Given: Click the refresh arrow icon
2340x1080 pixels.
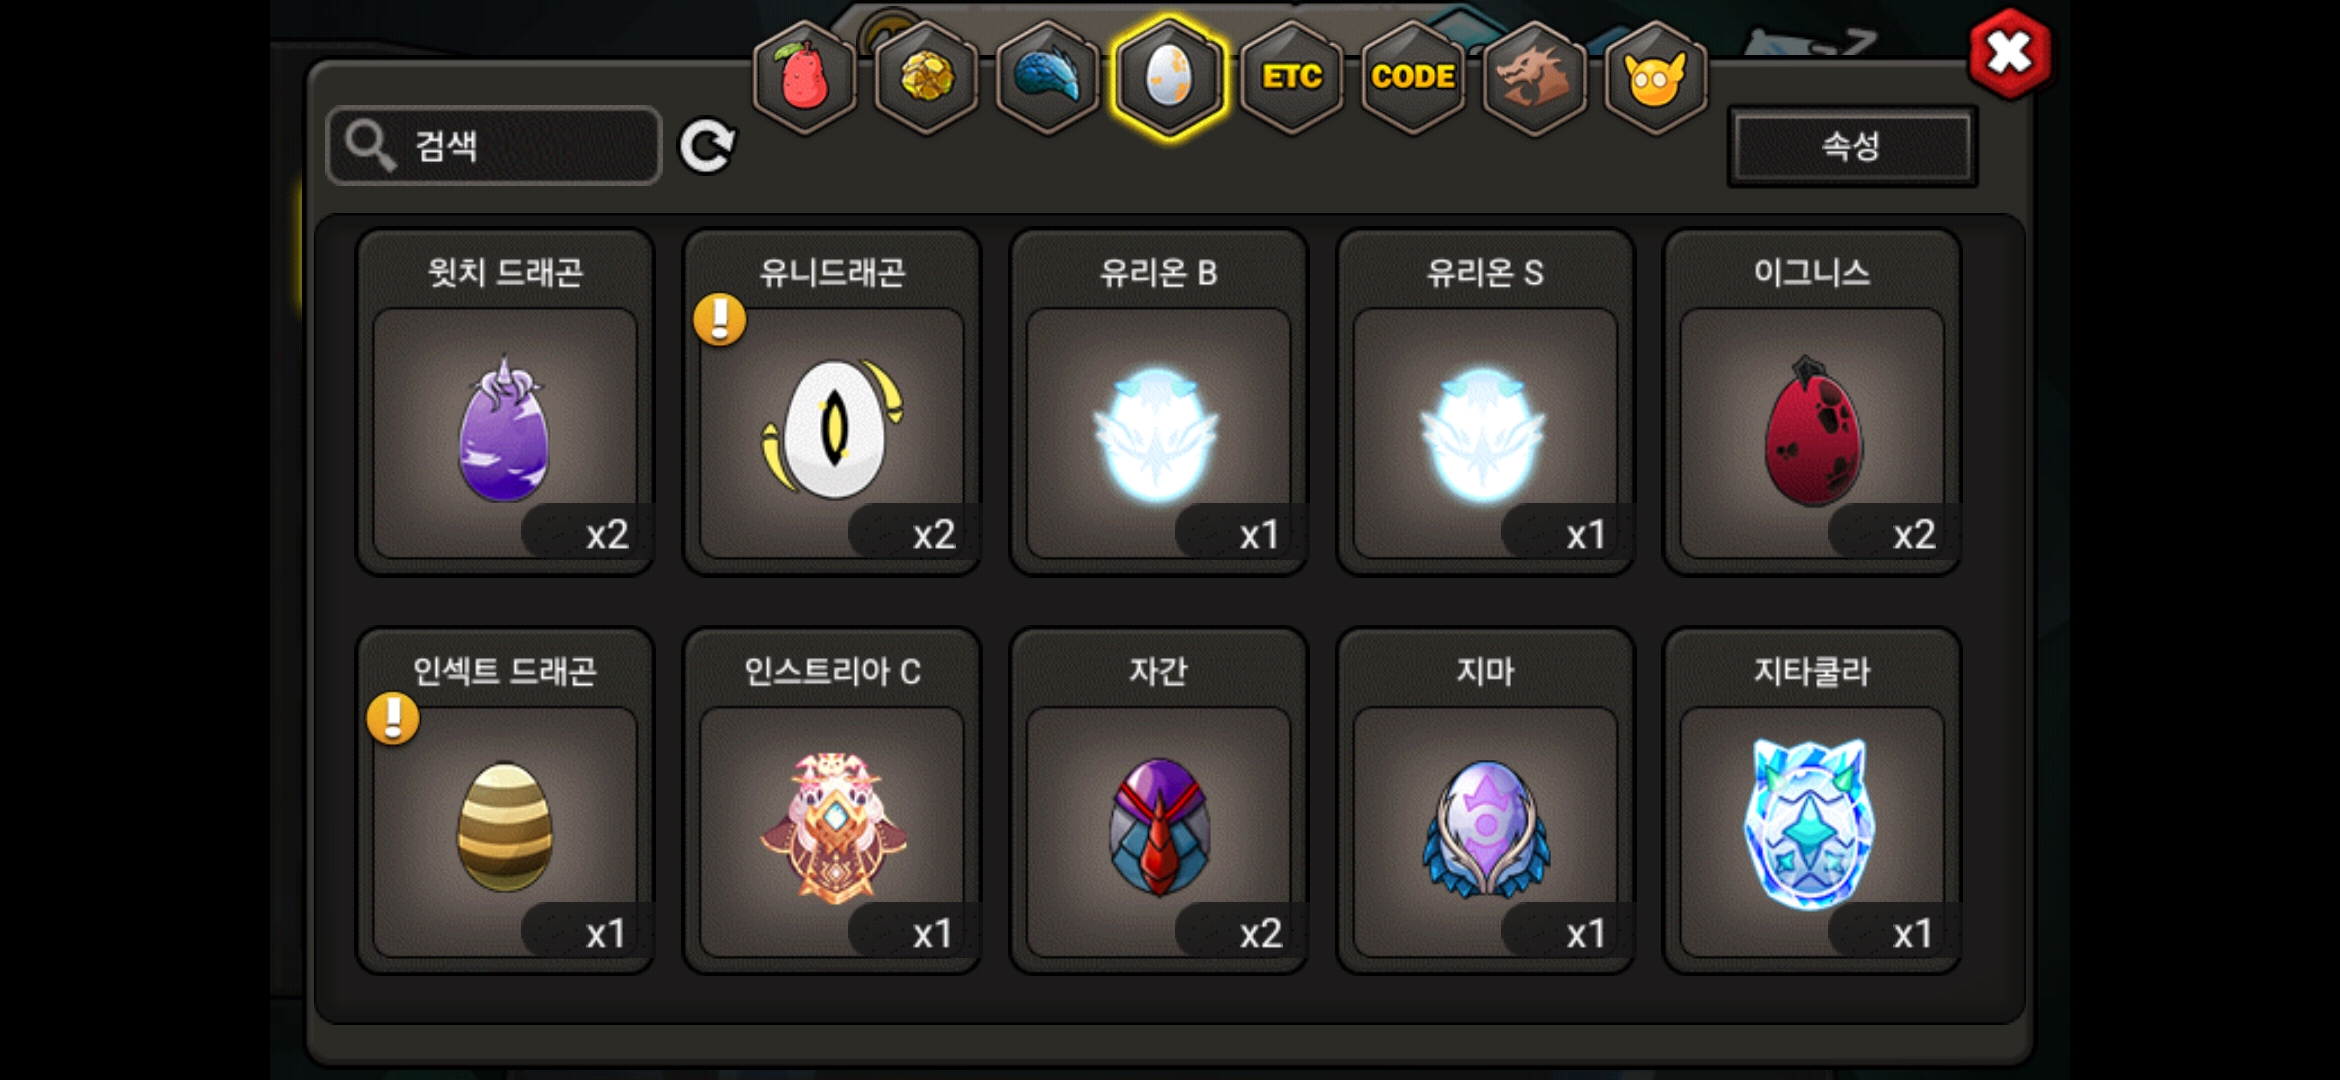Looking at the screenshot, I should click(x=707, y=147).
